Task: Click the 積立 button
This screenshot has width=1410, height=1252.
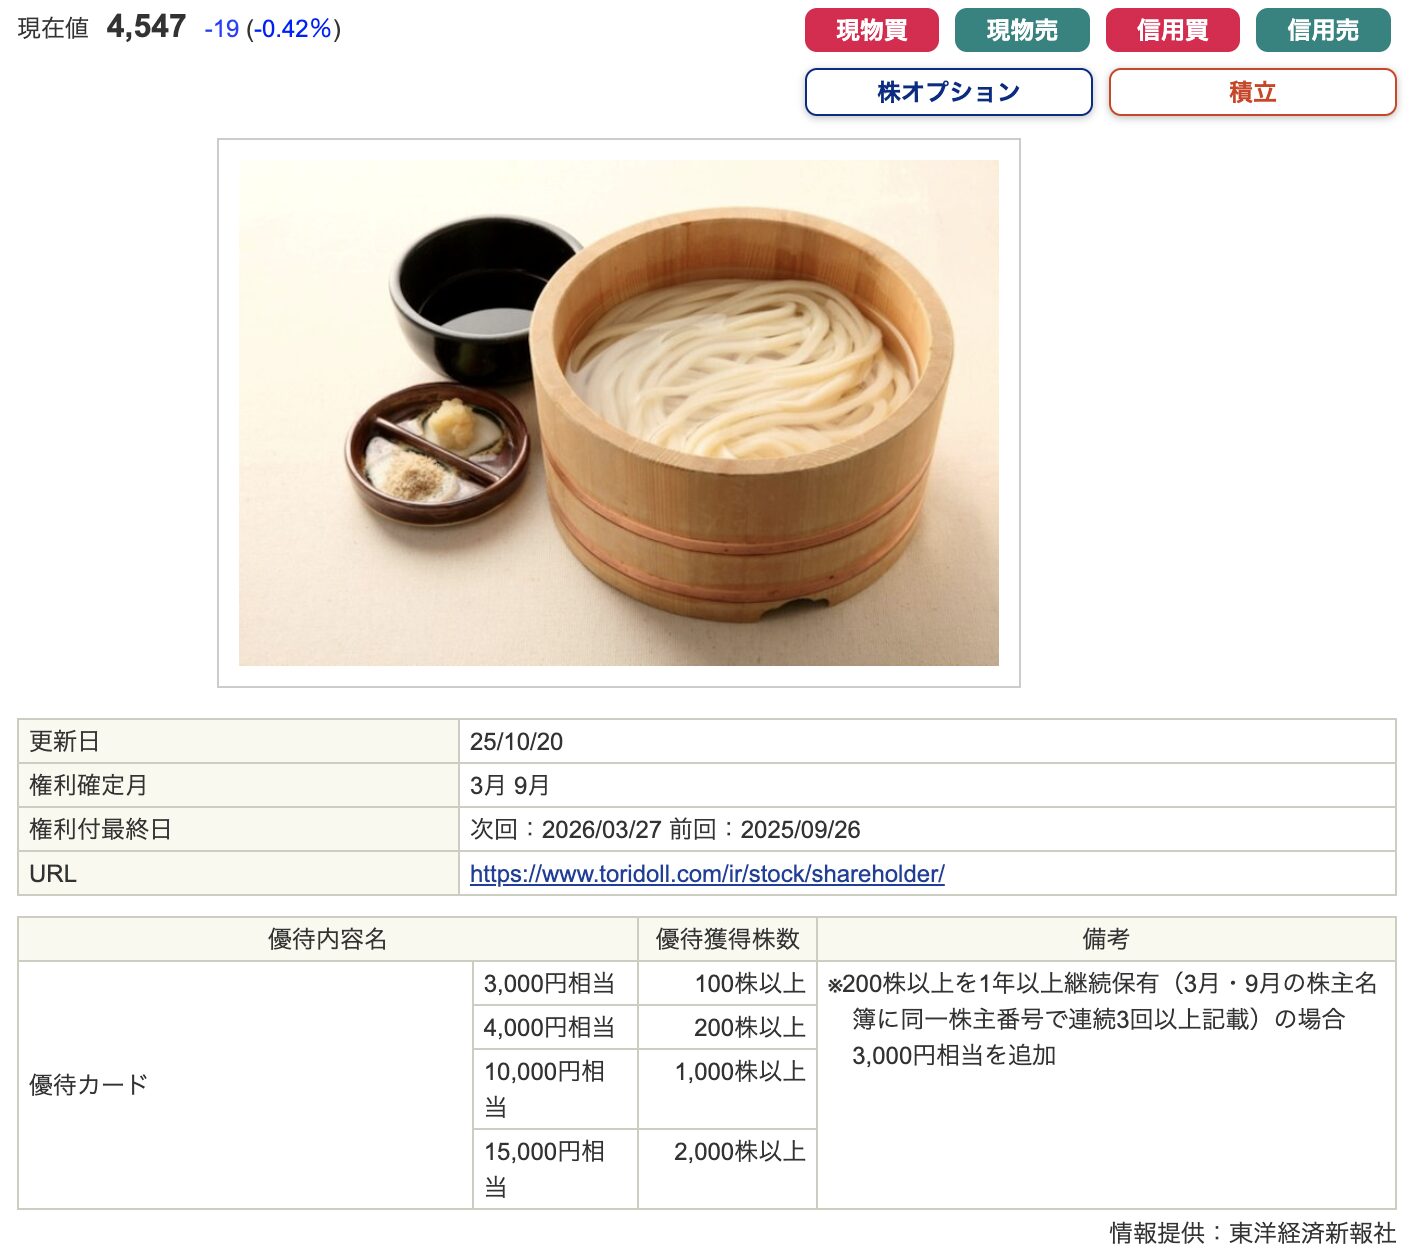Action: [x=1252, y=92]
